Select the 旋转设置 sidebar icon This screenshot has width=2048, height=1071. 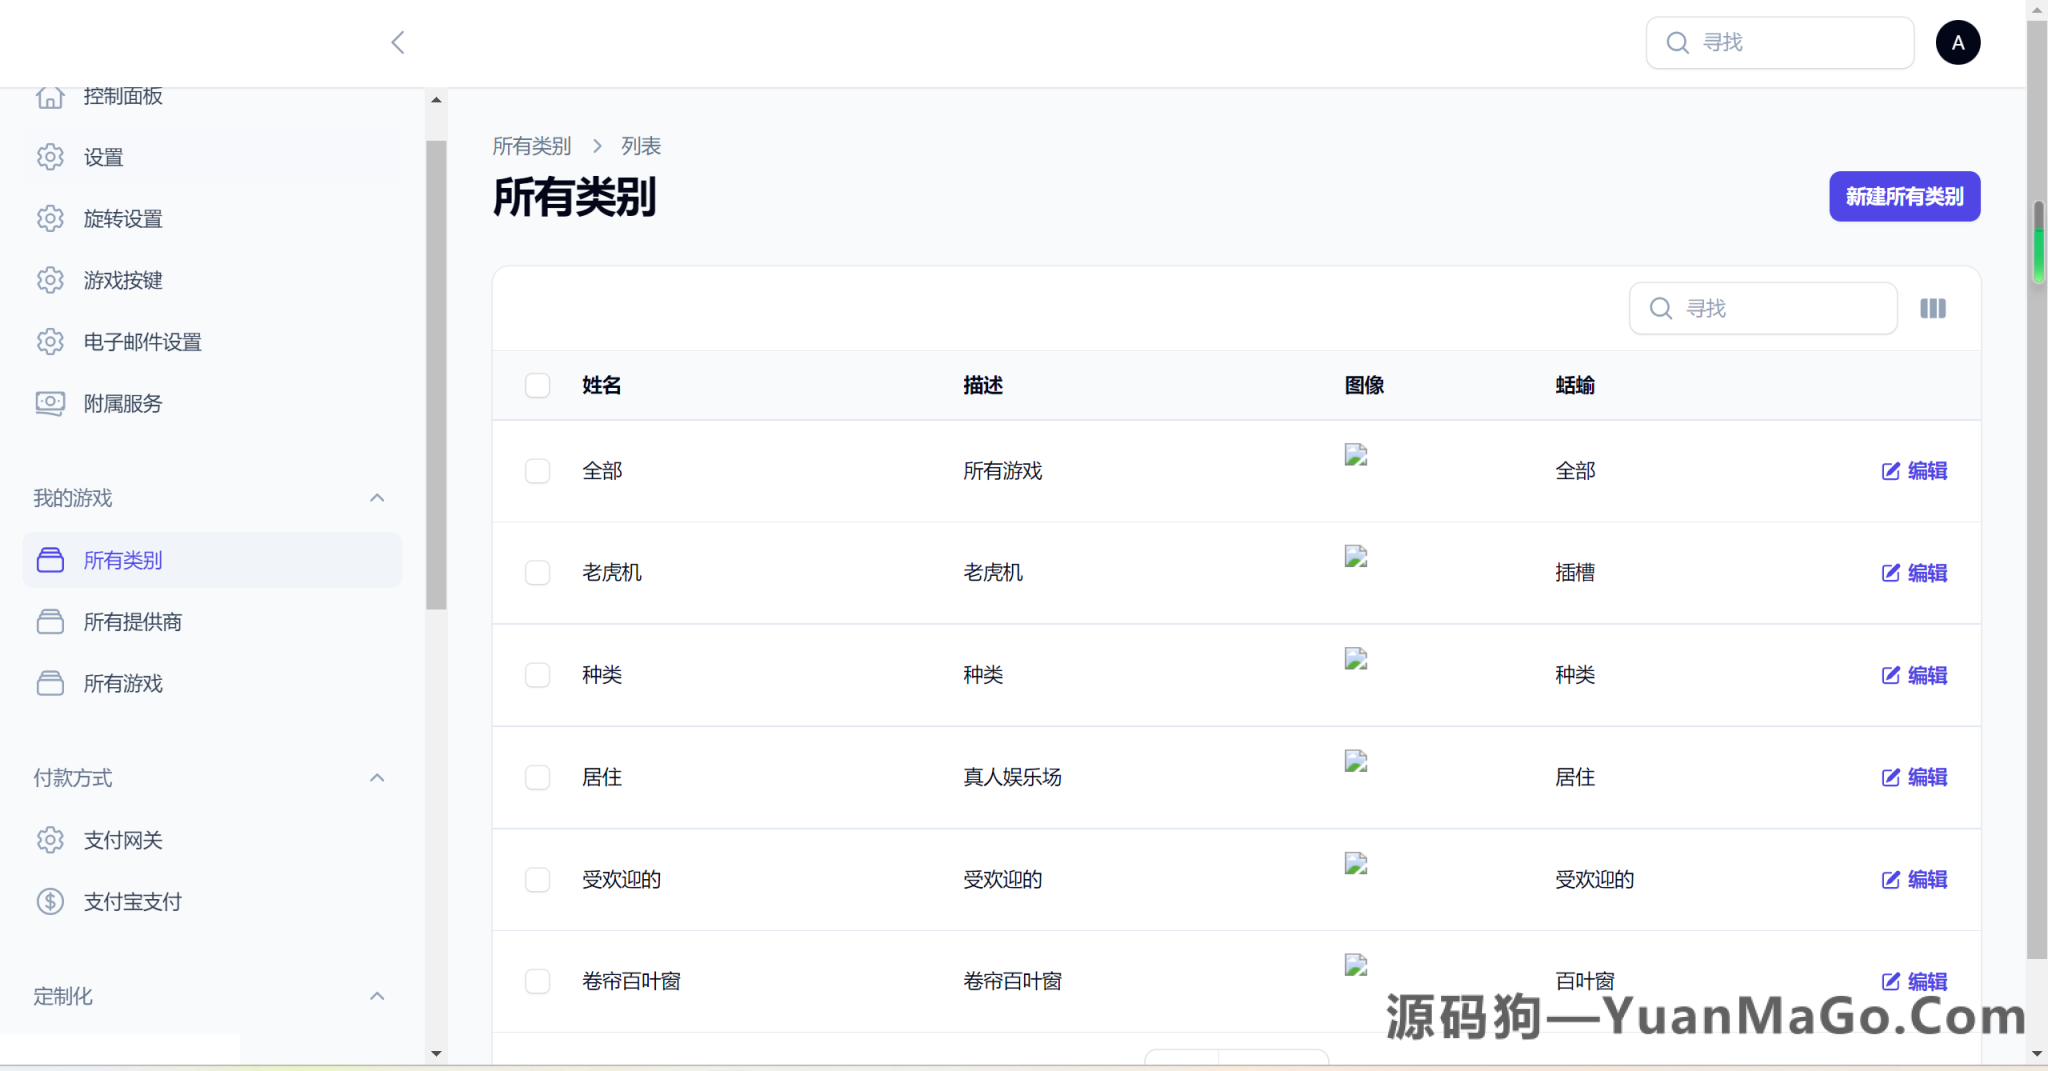(x=50, y=218)
